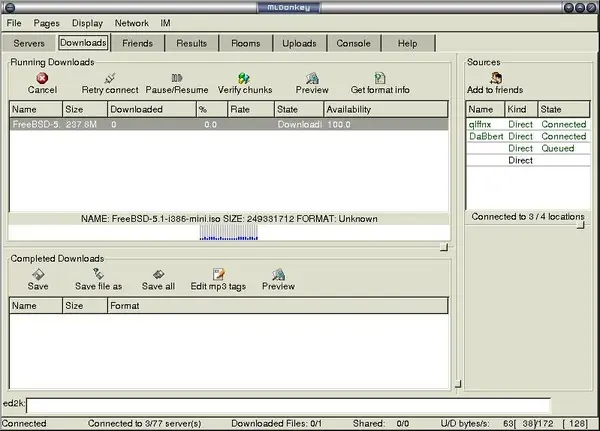Viewport: 600px width, 431px height.
Task: Click the Save file as icon
Action: [x=98, y=274]
